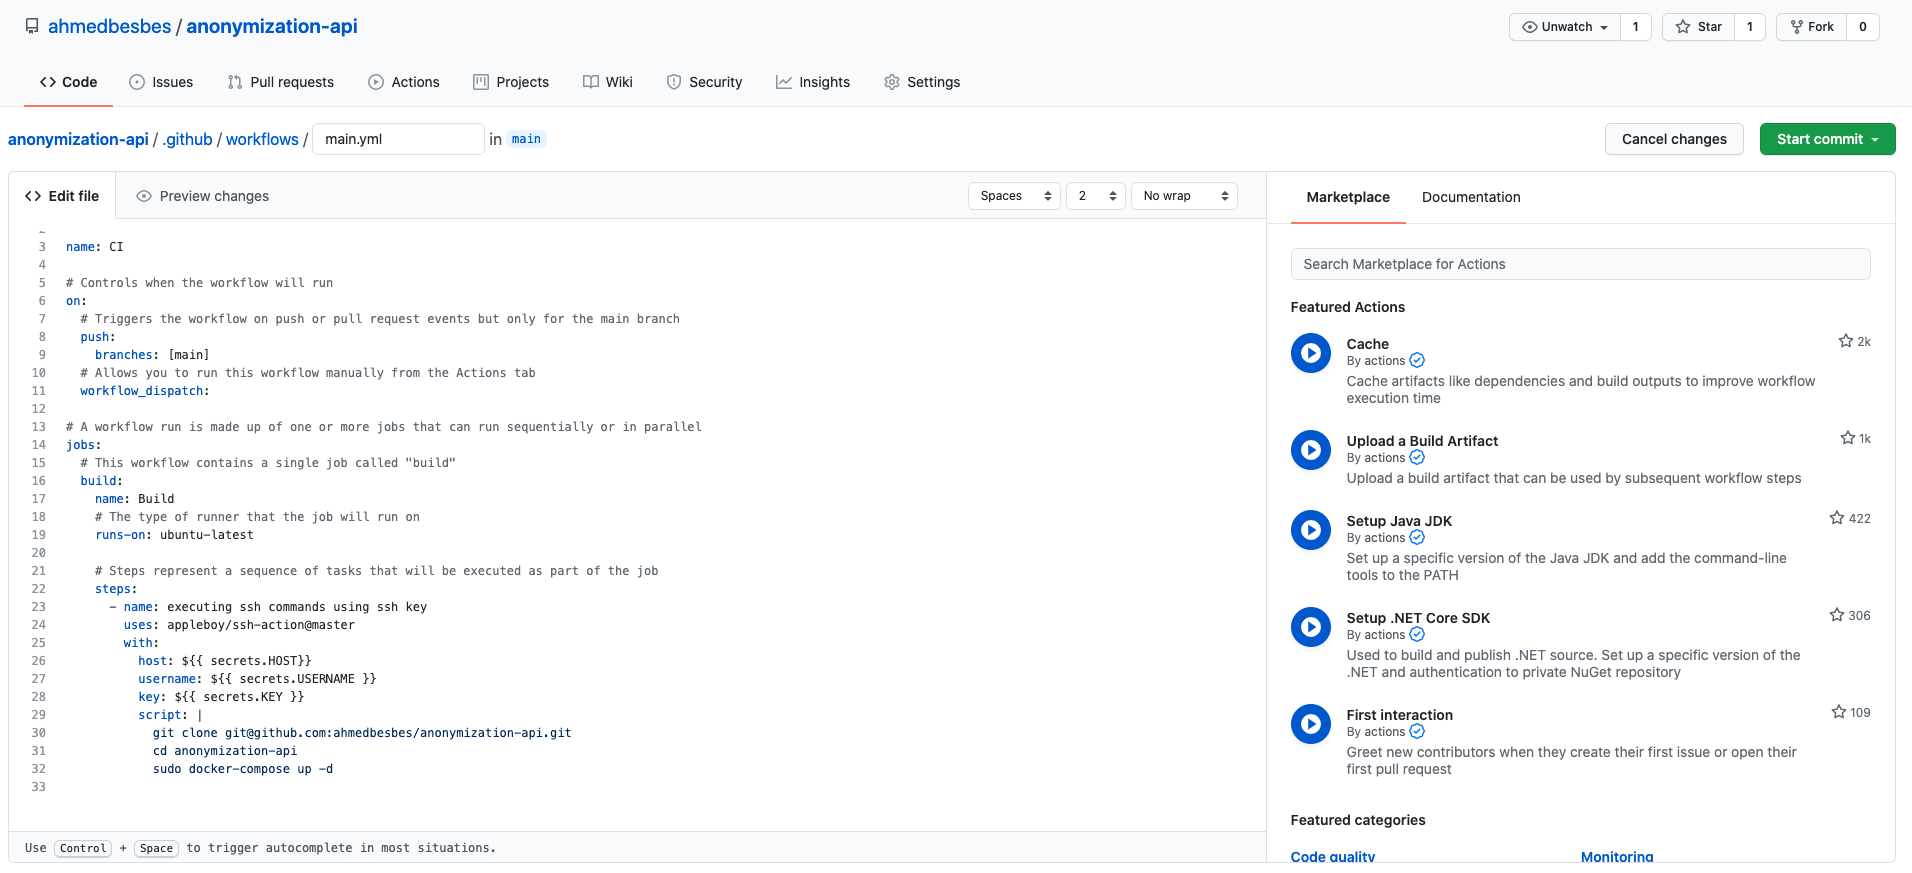Click line "runs-on: ubuntu-latest" in editor
The width and height of the screenshot is (1912, 873).
[174, 535]
